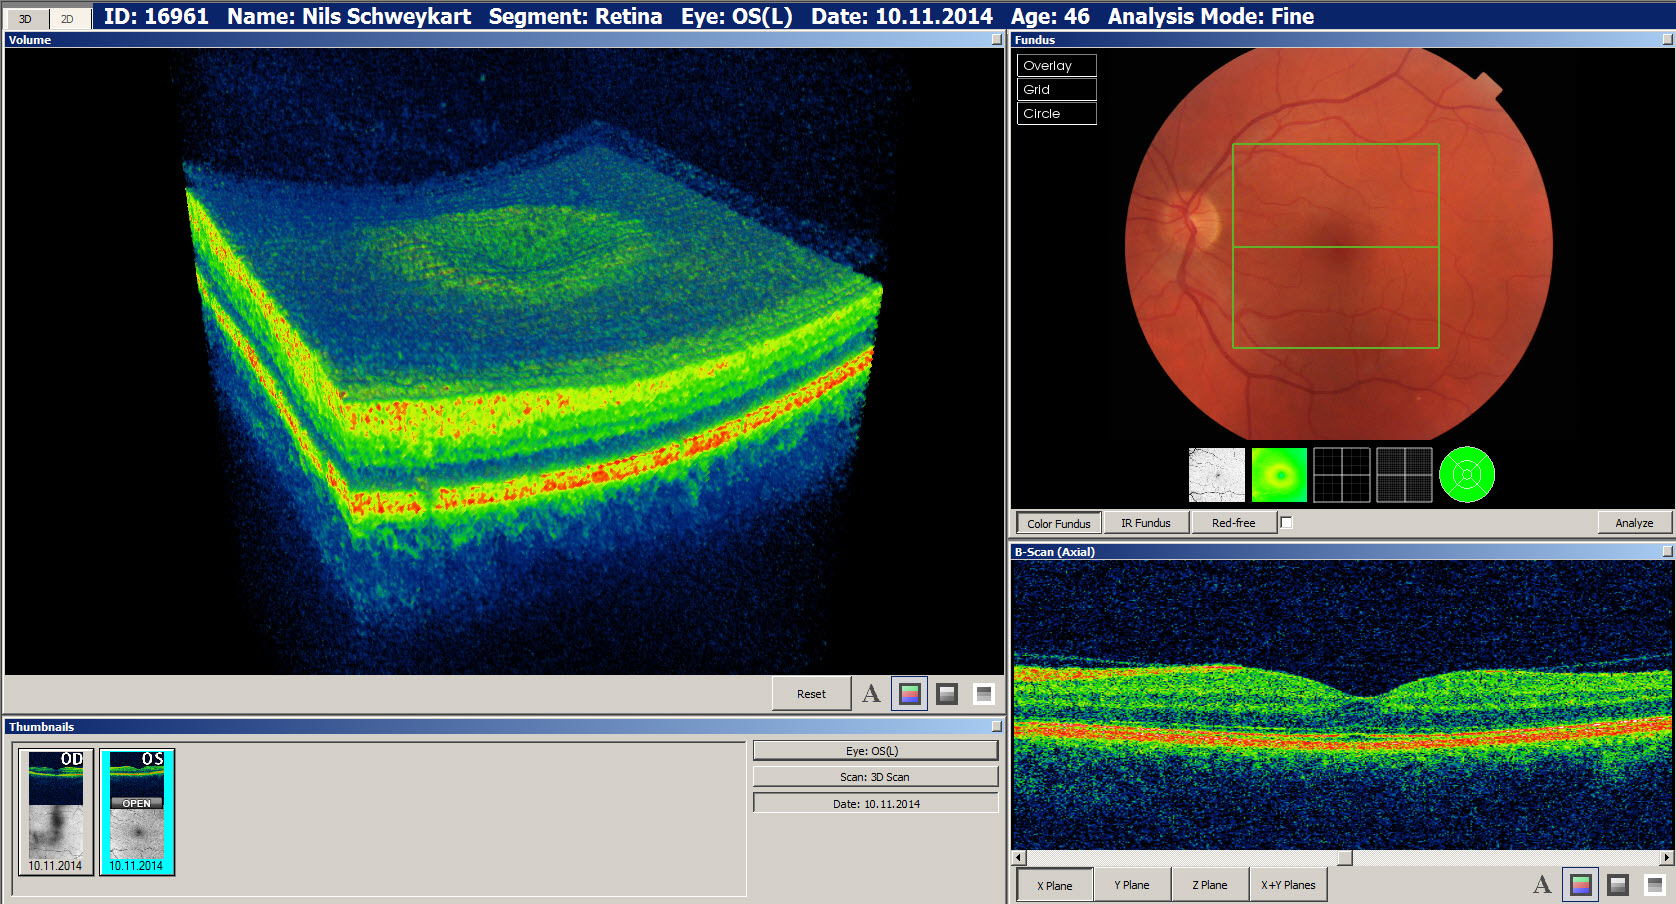Choose the B-Scan color palette icon

click(x=1580, y=885)
